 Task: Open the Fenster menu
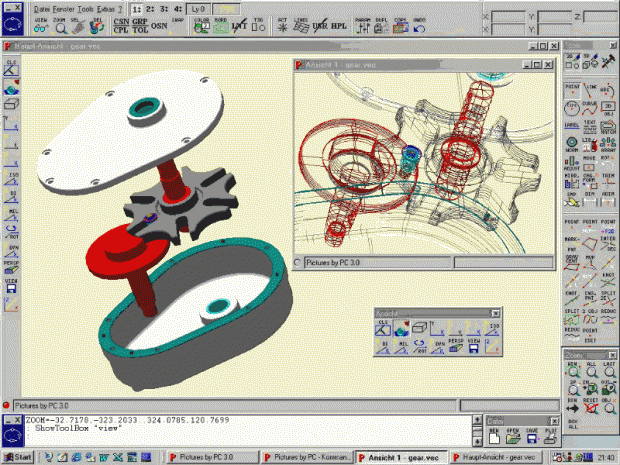pos(63,9)
